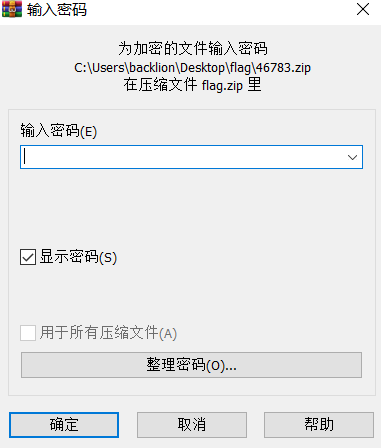Click the 输入密码 title bar text
Viewport: 381px width, 448px height.
click(57, 10)
